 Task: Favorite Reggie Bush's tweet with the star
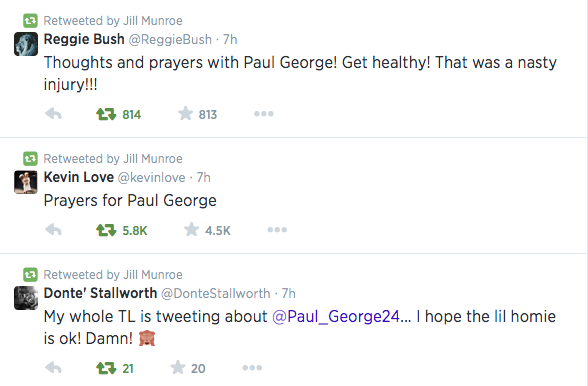tap(185, 113)
